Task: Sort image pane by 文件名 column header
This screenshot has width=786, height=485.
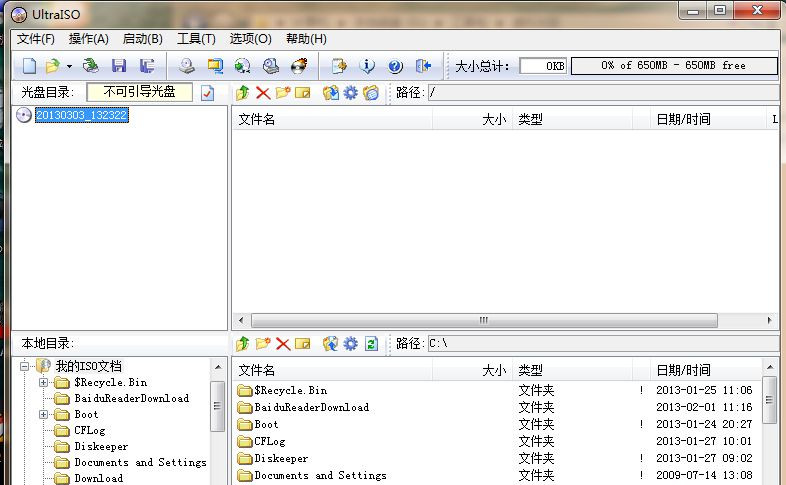Action: tap(332, 119)
